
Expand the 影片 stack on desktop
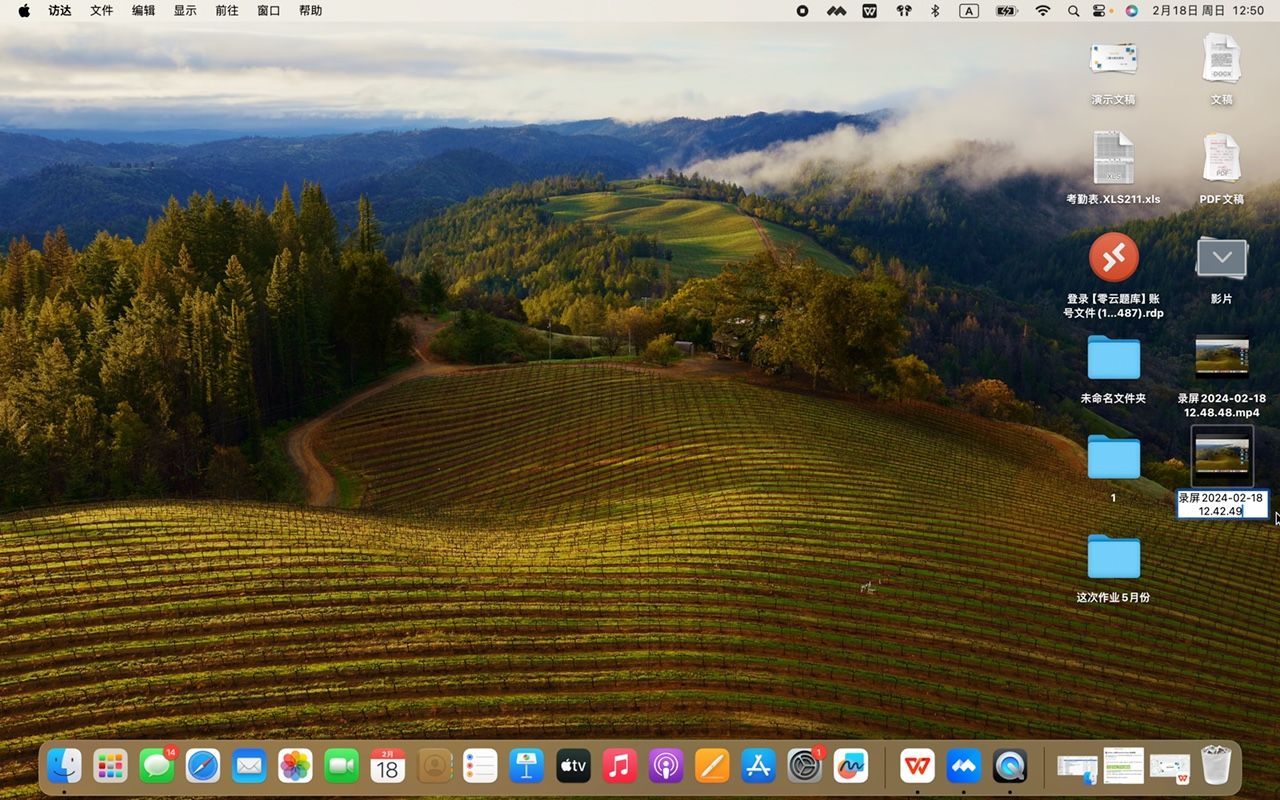pyautogui.click(x=1221, y=258)
